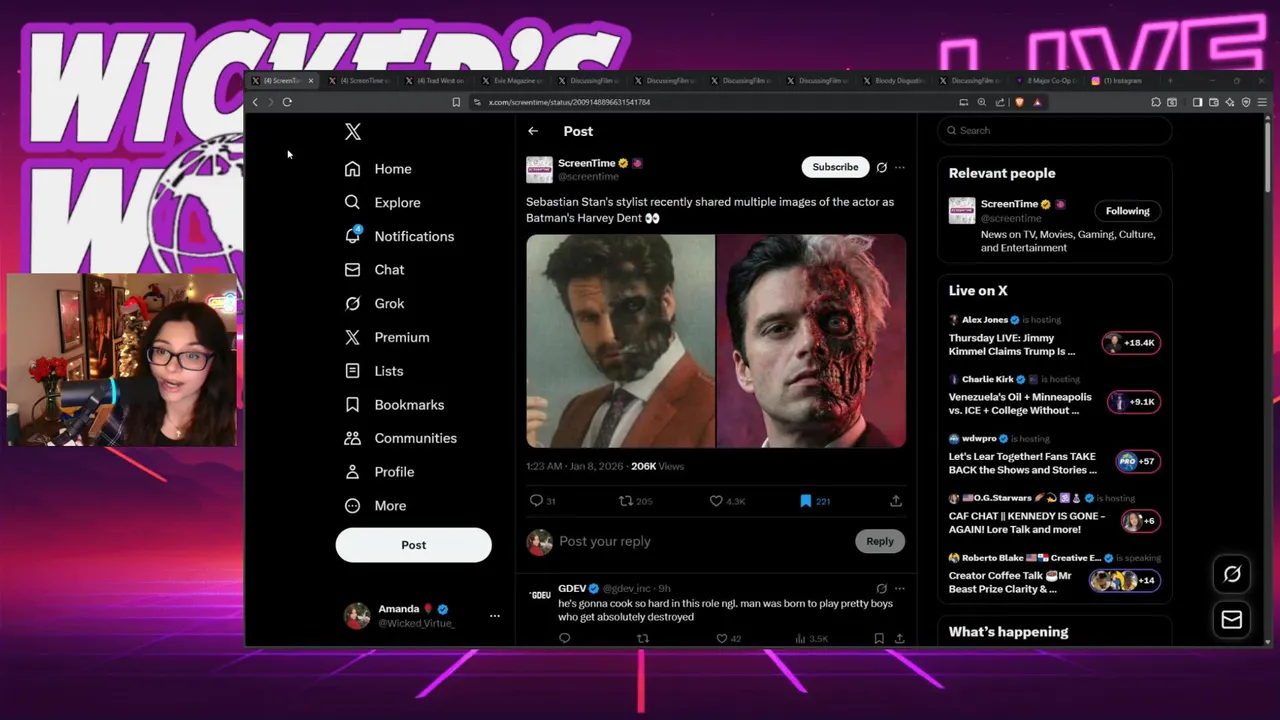Click the Grok icon beside Subscribe
The image size is (1280, 720).
881,167
